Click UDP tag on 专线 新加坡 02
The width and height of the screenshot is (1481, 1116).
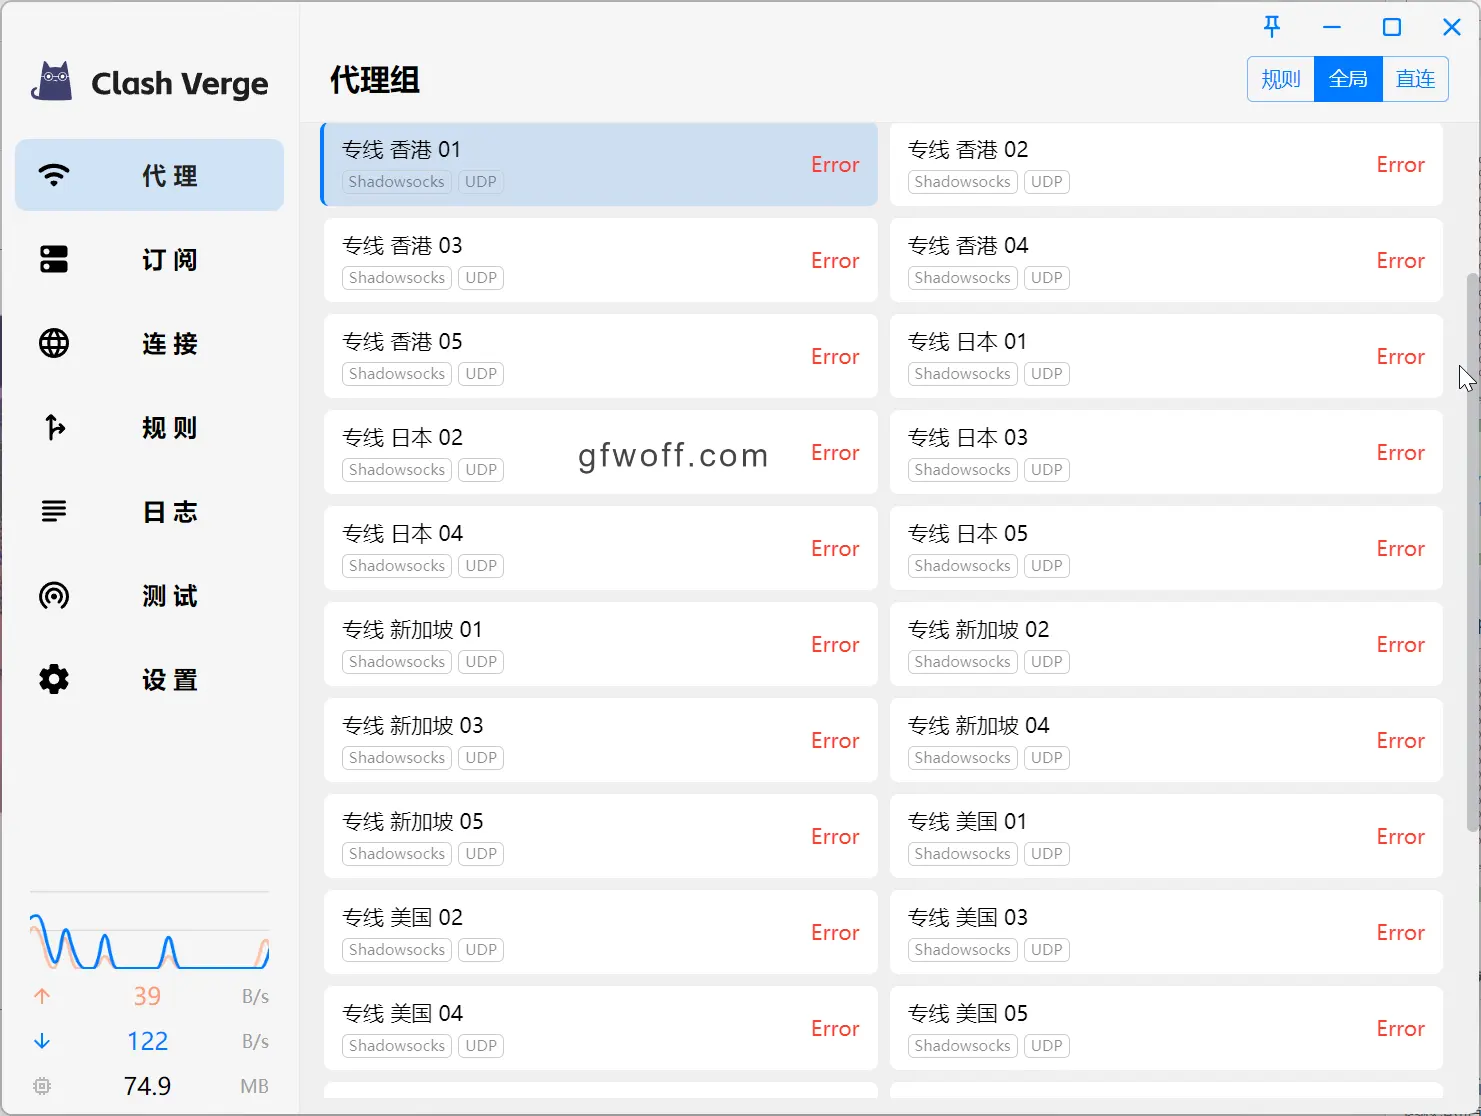click(x=1047, y=661)
